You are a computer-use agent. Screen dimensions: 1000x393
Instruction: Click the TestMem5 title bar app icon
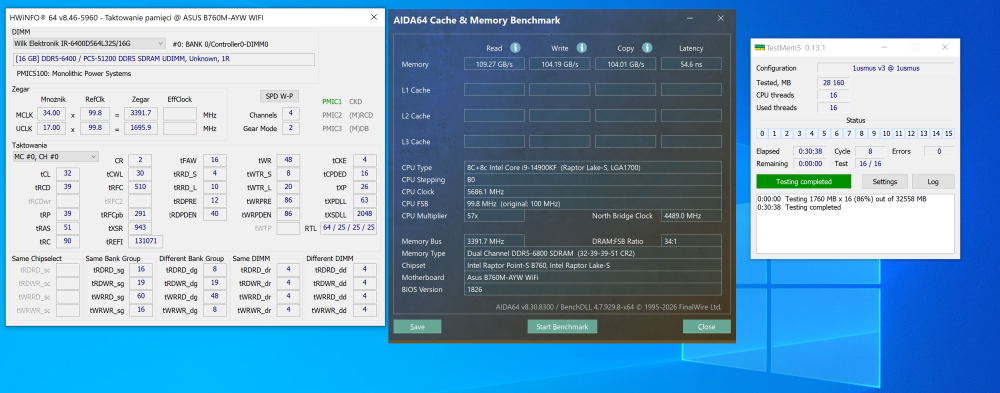[760, 47]
